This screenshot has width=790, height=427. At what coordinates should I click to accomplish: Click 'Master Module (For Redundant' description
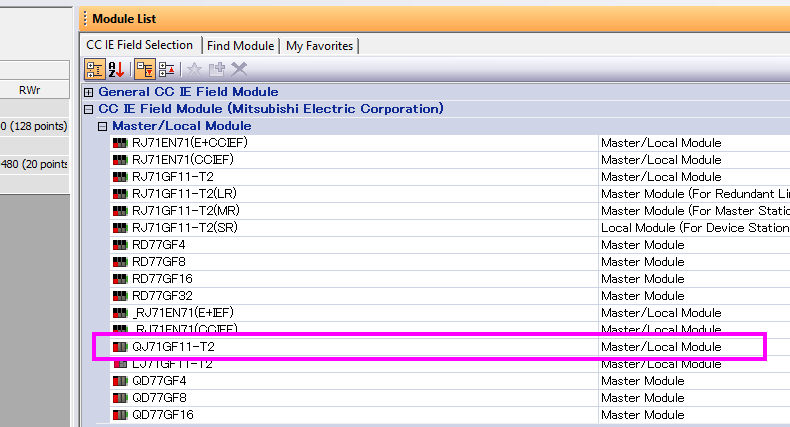click(695, 194)
